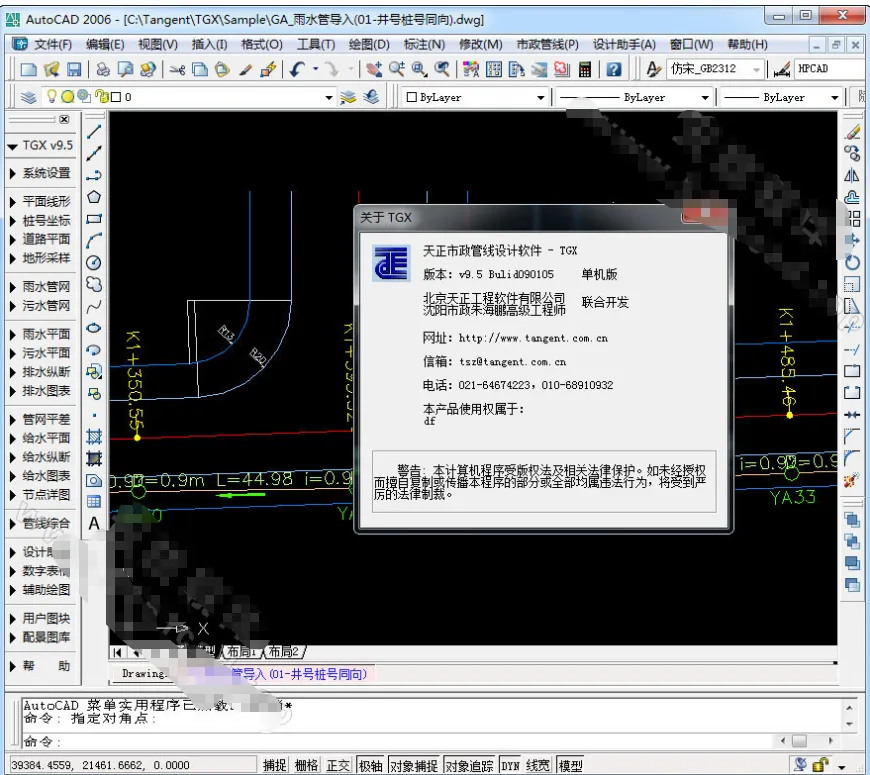Click the layer 0 color swatch
Viewport: 870px width, 775px height.
(116, 98)
